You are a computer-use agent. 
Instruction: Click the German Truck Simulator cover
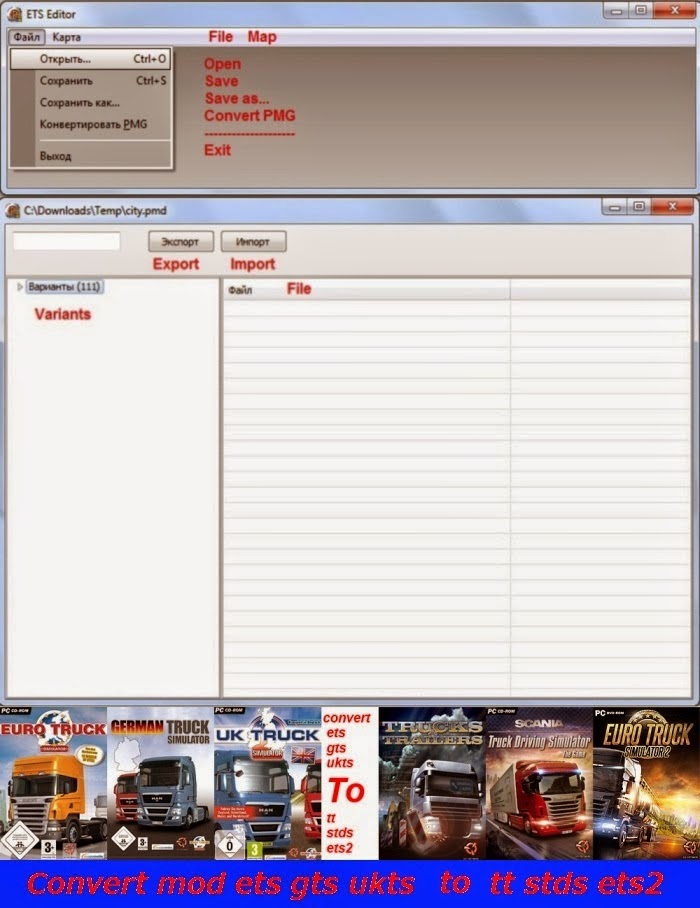point(160,783)
